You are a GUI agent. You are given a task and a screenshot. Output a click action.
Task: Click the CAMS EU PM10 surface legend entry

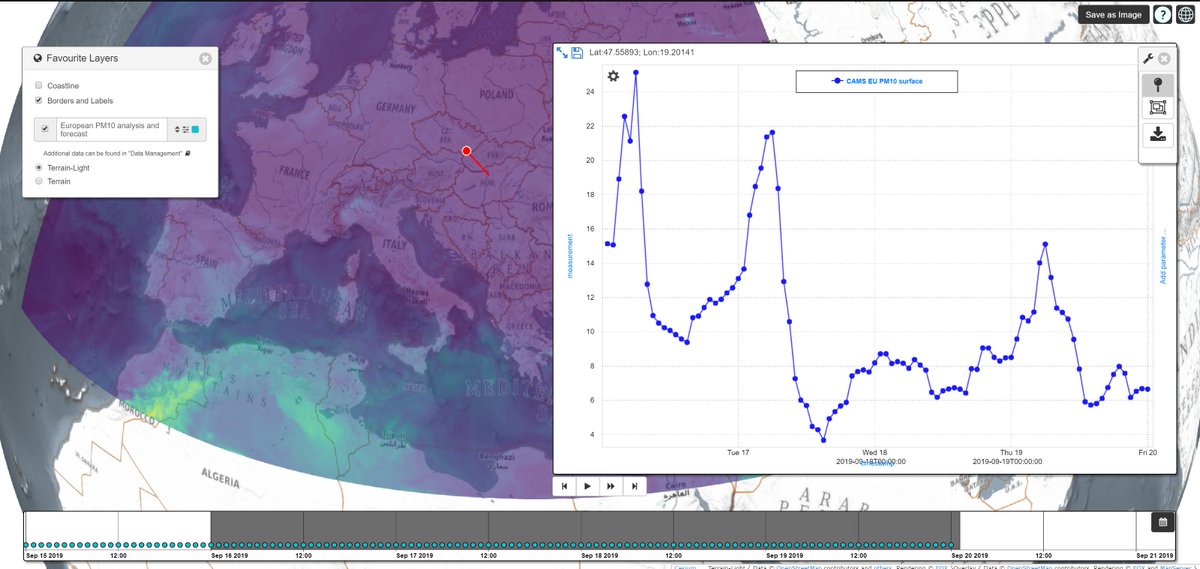tap(877, 81)
